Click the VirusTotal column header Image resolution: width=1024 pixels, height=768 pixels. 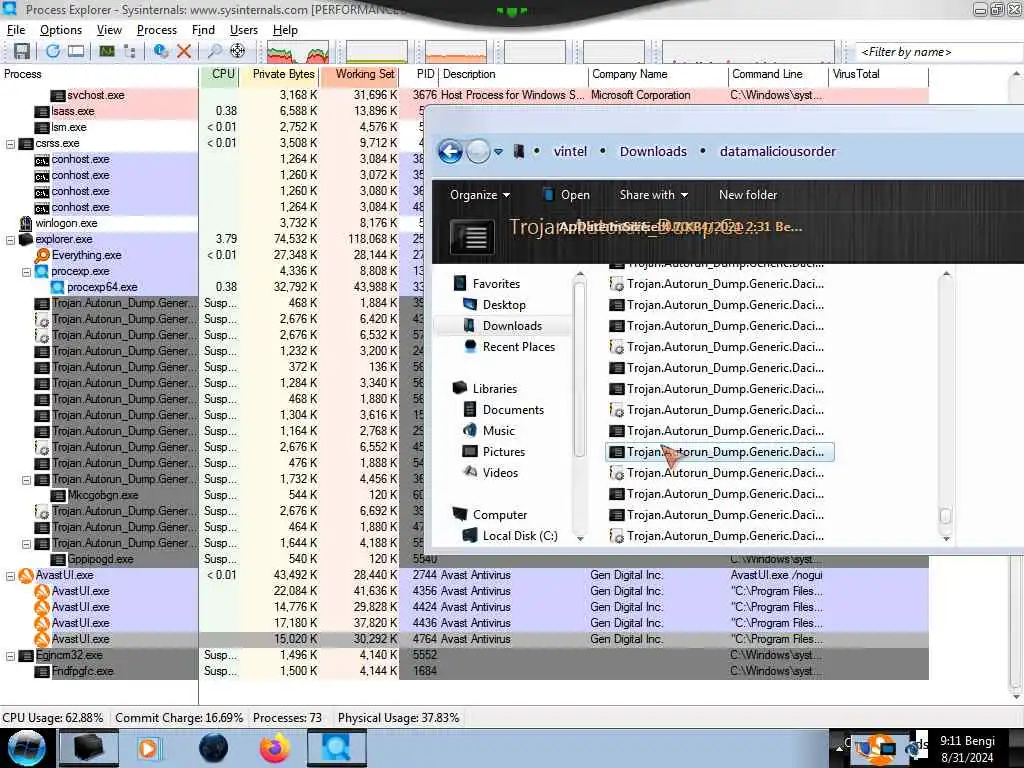point(878,74)
